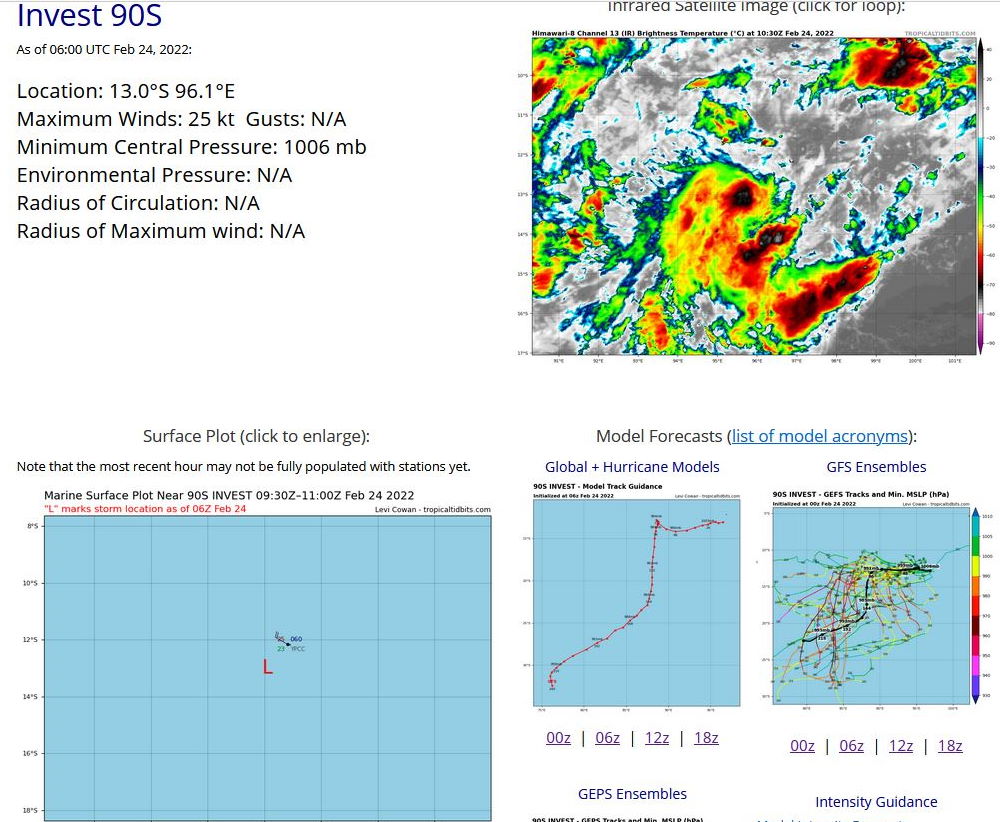Click the Intensity Guidance heading

(876, 802)
